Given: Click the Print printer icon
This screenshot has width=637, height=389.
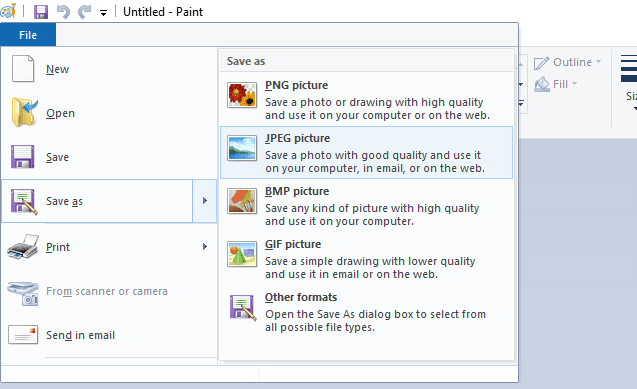Looking at the screenshot, I should (23, 246).
